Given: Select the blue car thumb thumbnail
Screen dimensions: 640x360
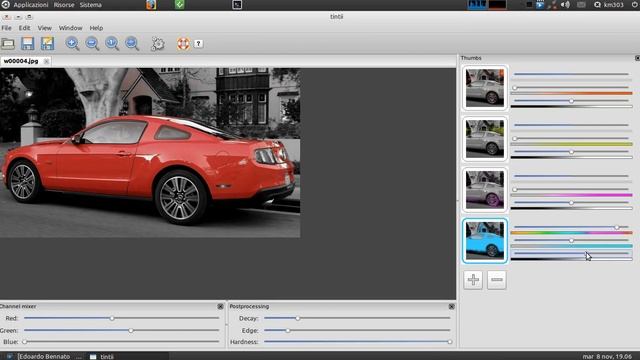Looking at the screenshot, I should 485,240.
